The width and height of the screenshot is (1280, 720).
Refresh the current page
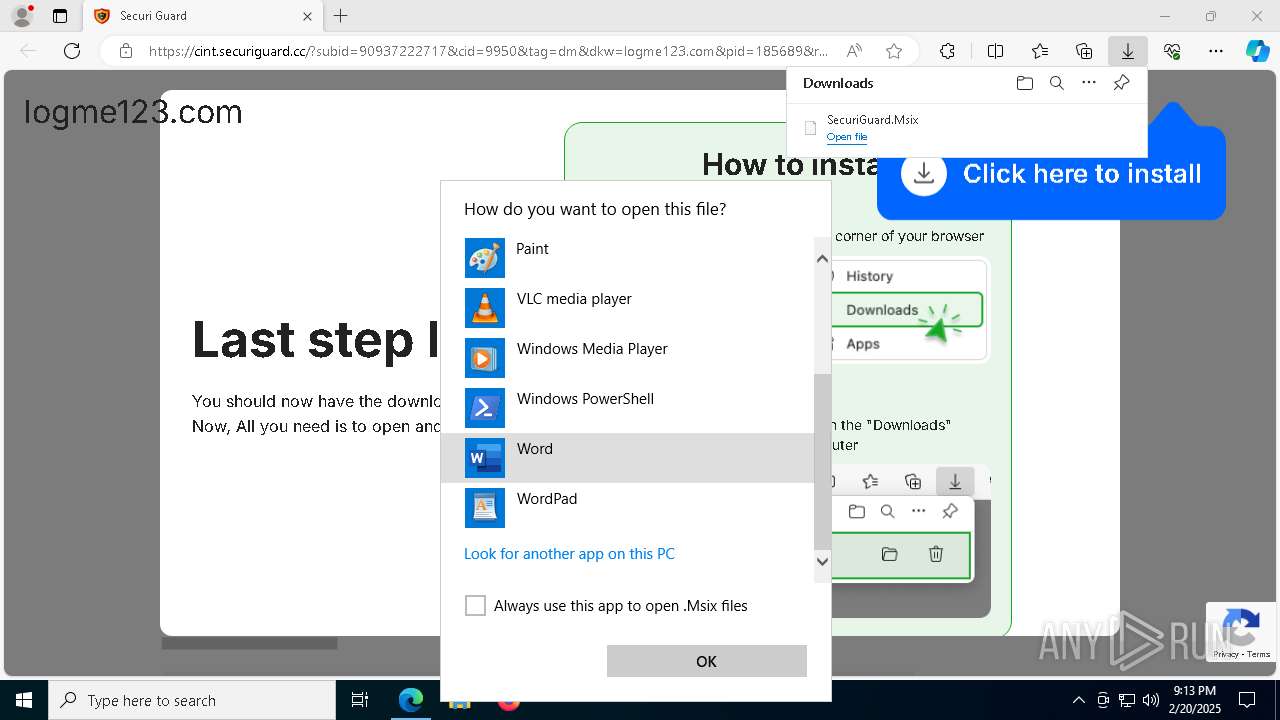pyautogui.click(x=72, y=51)
